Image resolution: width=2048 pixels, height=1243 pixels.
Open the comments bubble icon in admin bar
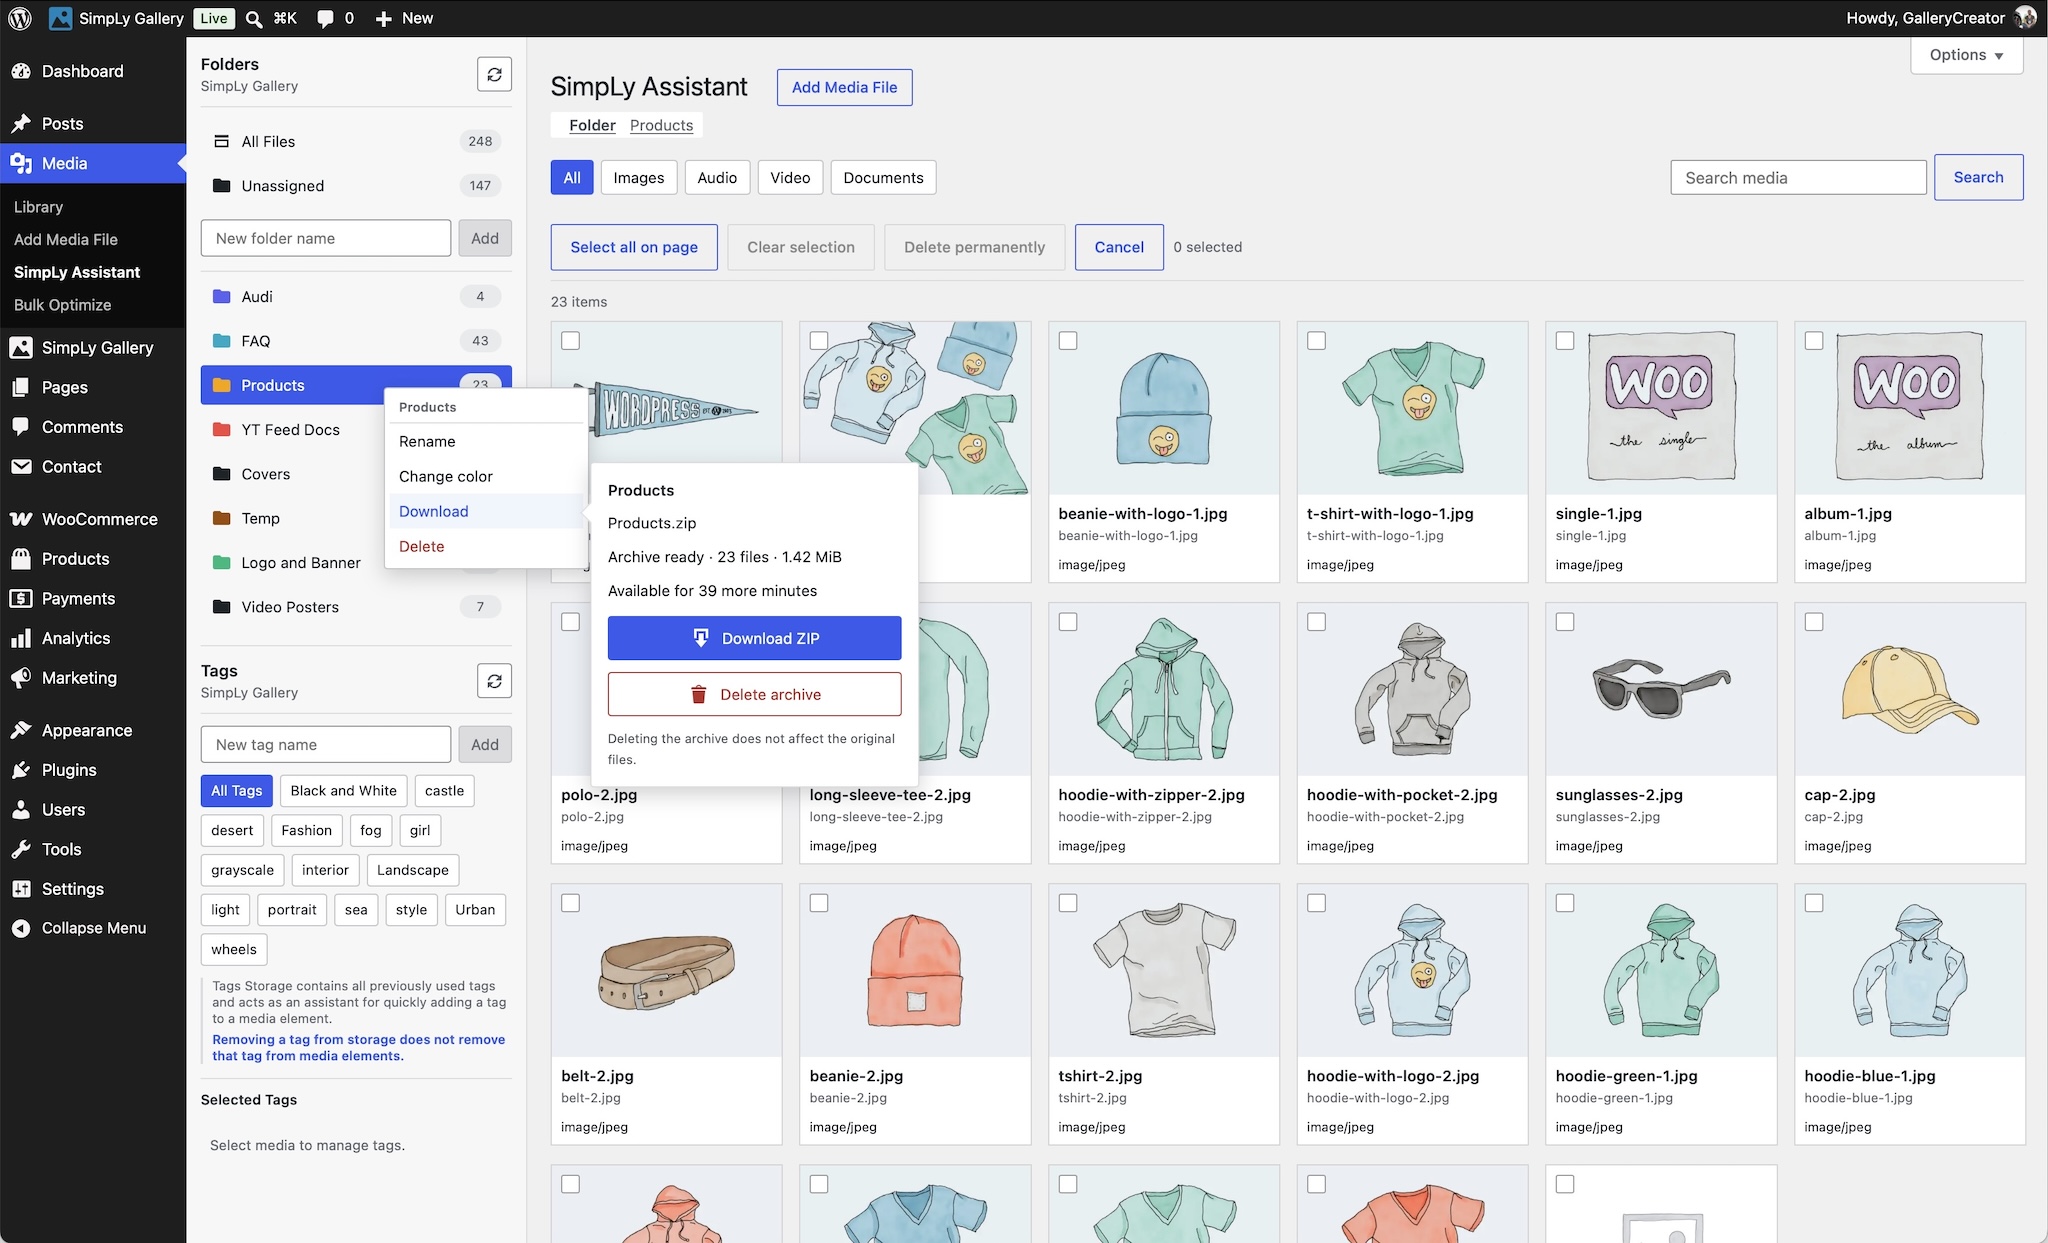coord(325,19)
